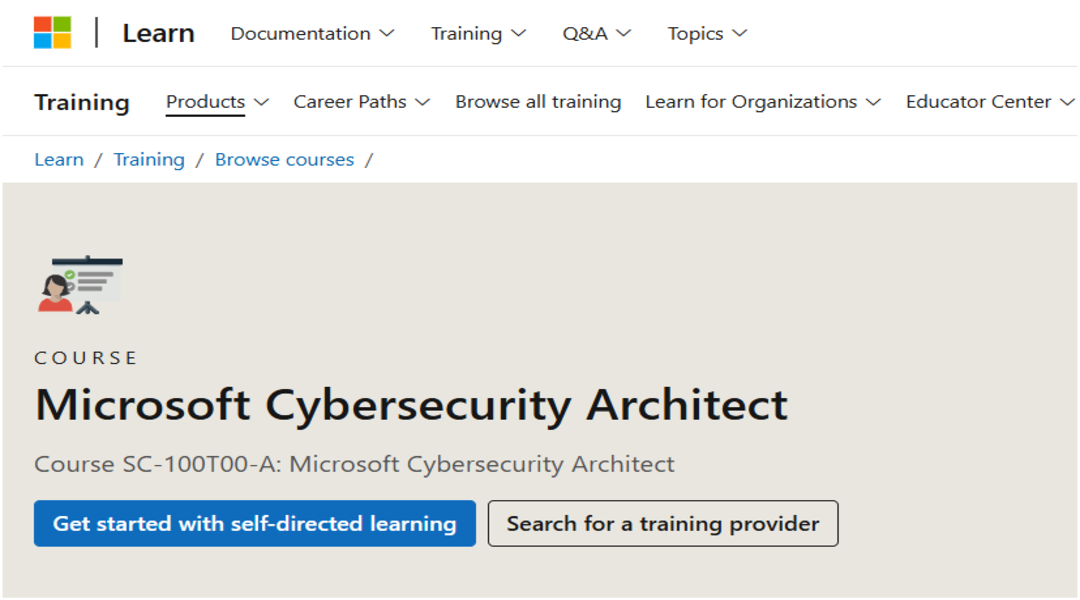The width and height of the screenshot is (1080, 600).
Task: Expand the Career Paths menu
Action: pyautogui.click(x=361, y=102)
